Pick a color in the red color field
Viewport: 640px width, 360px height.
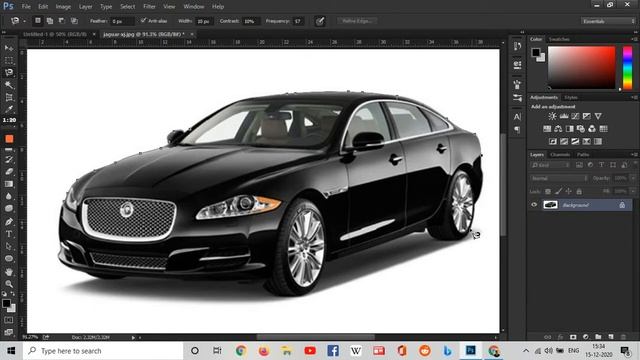tap(581, 67)
